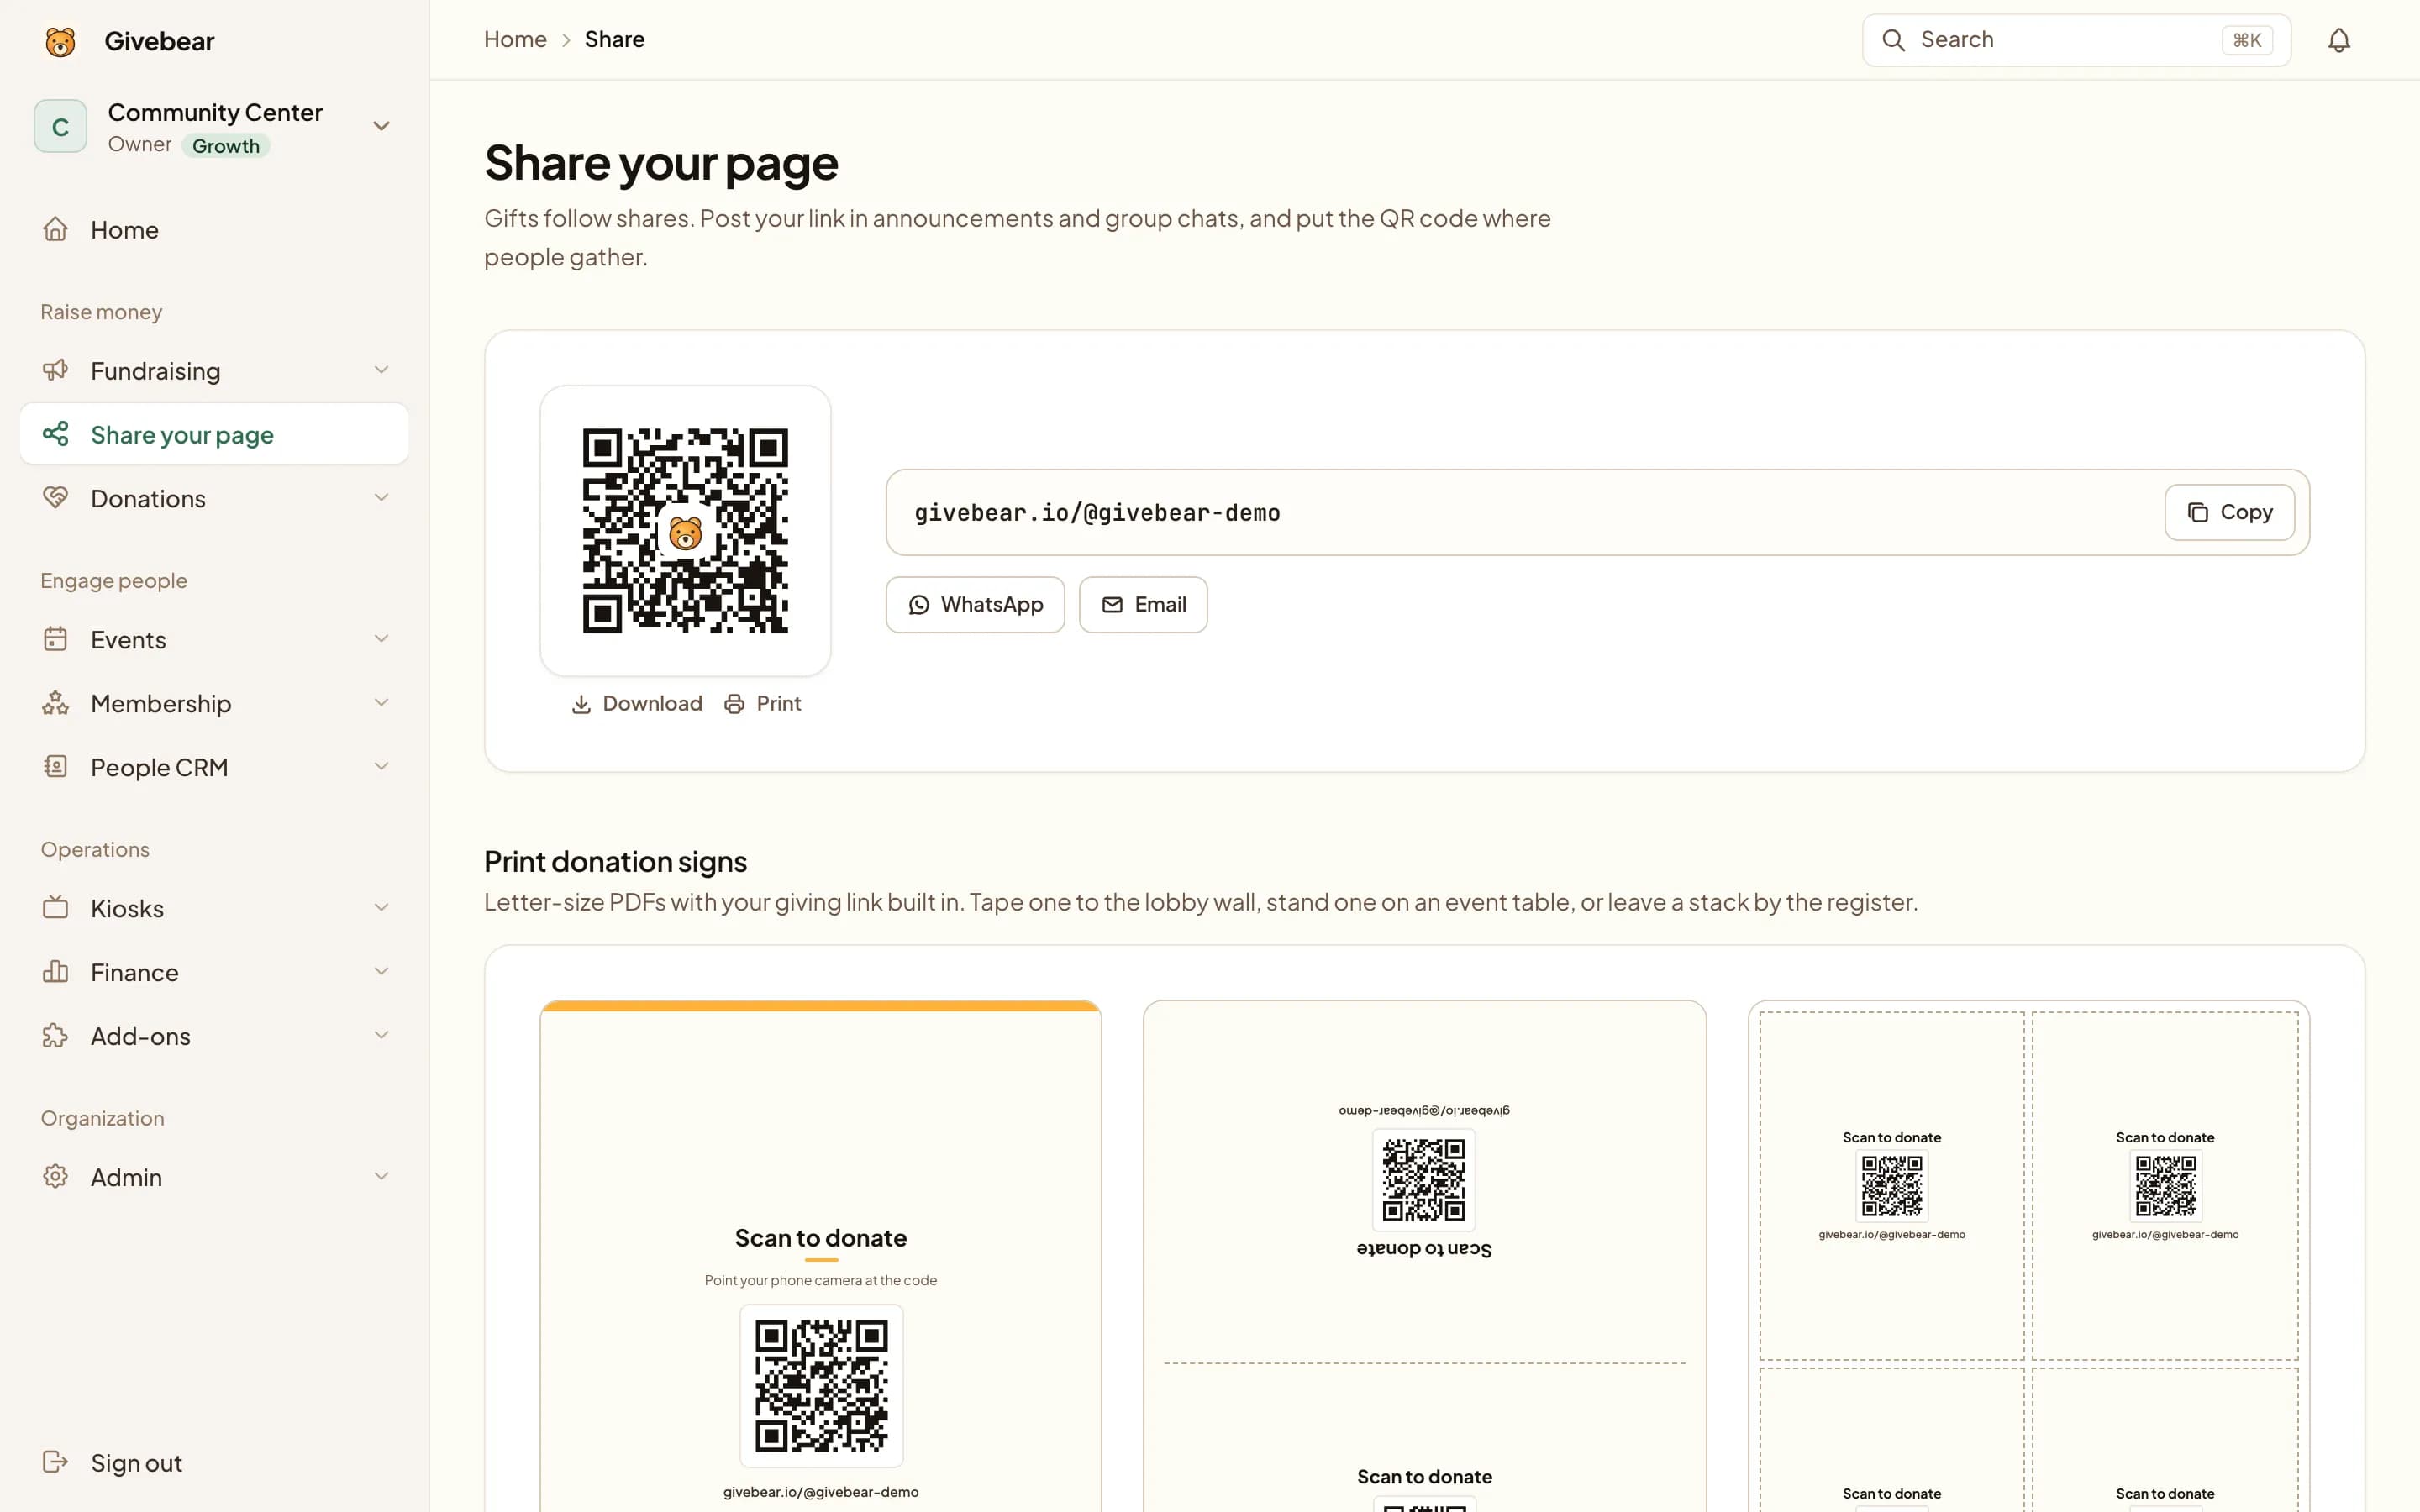
Task: Print the QR code
Action: coord(763,704)
